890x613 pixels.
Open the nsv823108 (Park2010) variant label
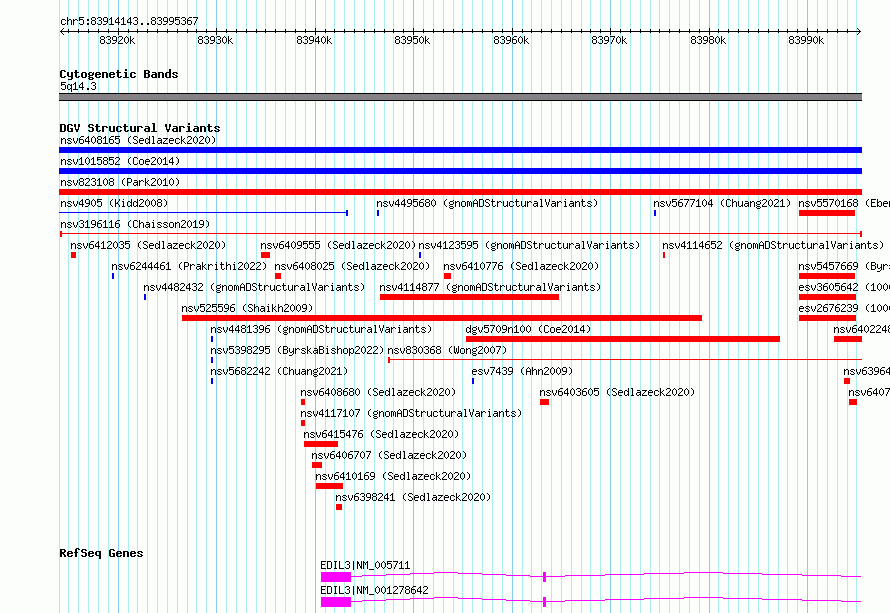coord(120,182)
